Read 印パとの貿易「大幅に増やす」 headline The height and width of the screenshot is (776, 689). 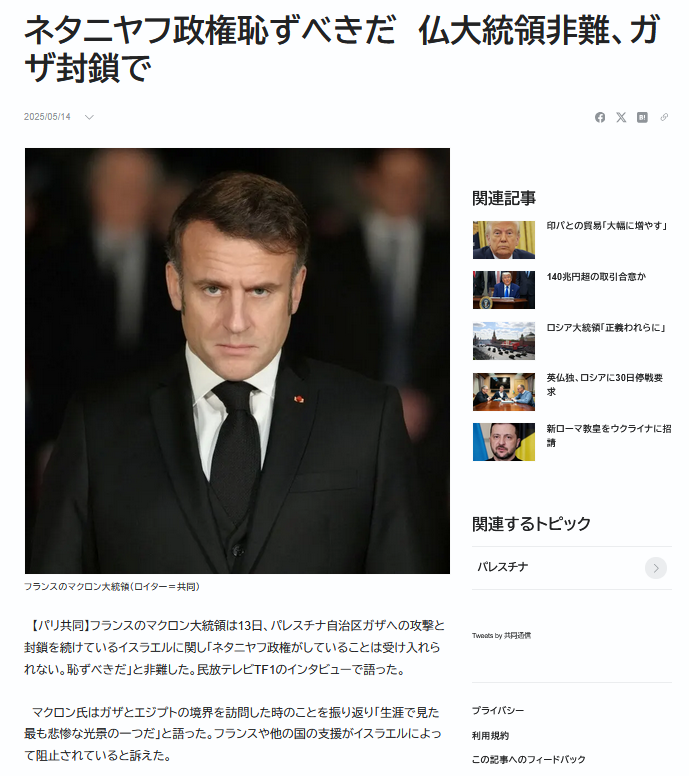tap(607, 226)
